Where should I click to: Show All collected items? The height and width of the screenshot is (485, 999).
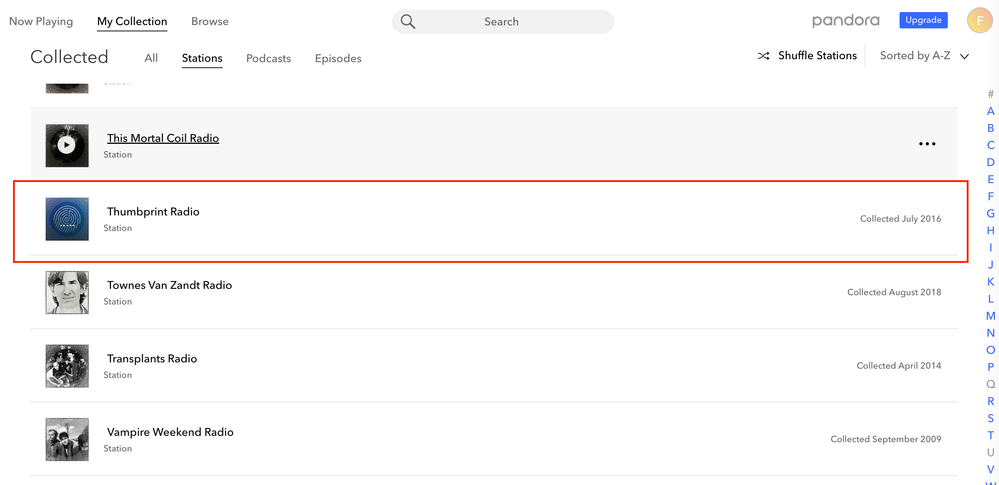click(151, 58)
